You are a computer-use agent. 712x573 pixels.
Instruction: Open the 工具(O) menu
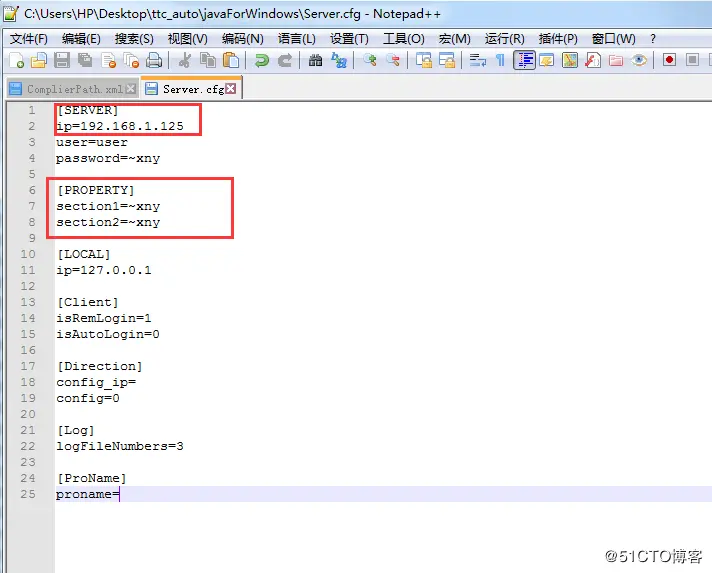[x=404, y=39]
